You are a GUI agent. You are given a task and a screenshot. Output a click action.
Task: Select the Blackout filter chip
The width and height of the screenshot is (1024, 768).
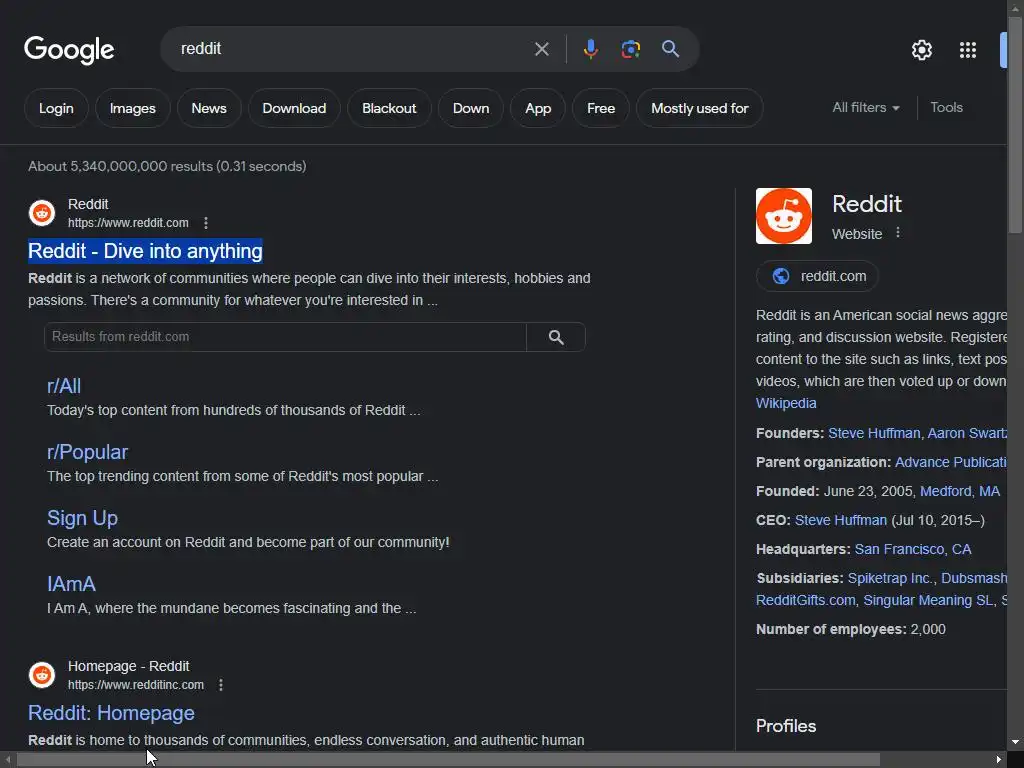point(389,108)
